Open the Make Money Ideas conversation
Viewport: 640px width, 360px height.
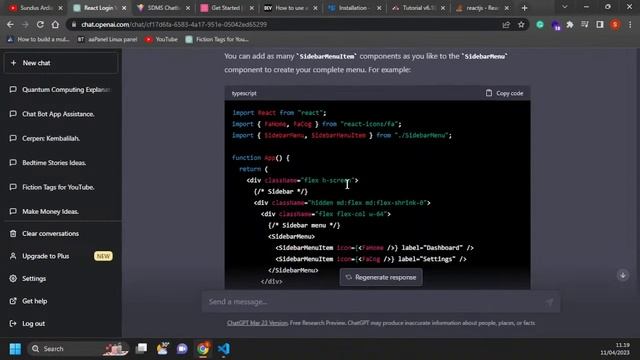[61, 211]
